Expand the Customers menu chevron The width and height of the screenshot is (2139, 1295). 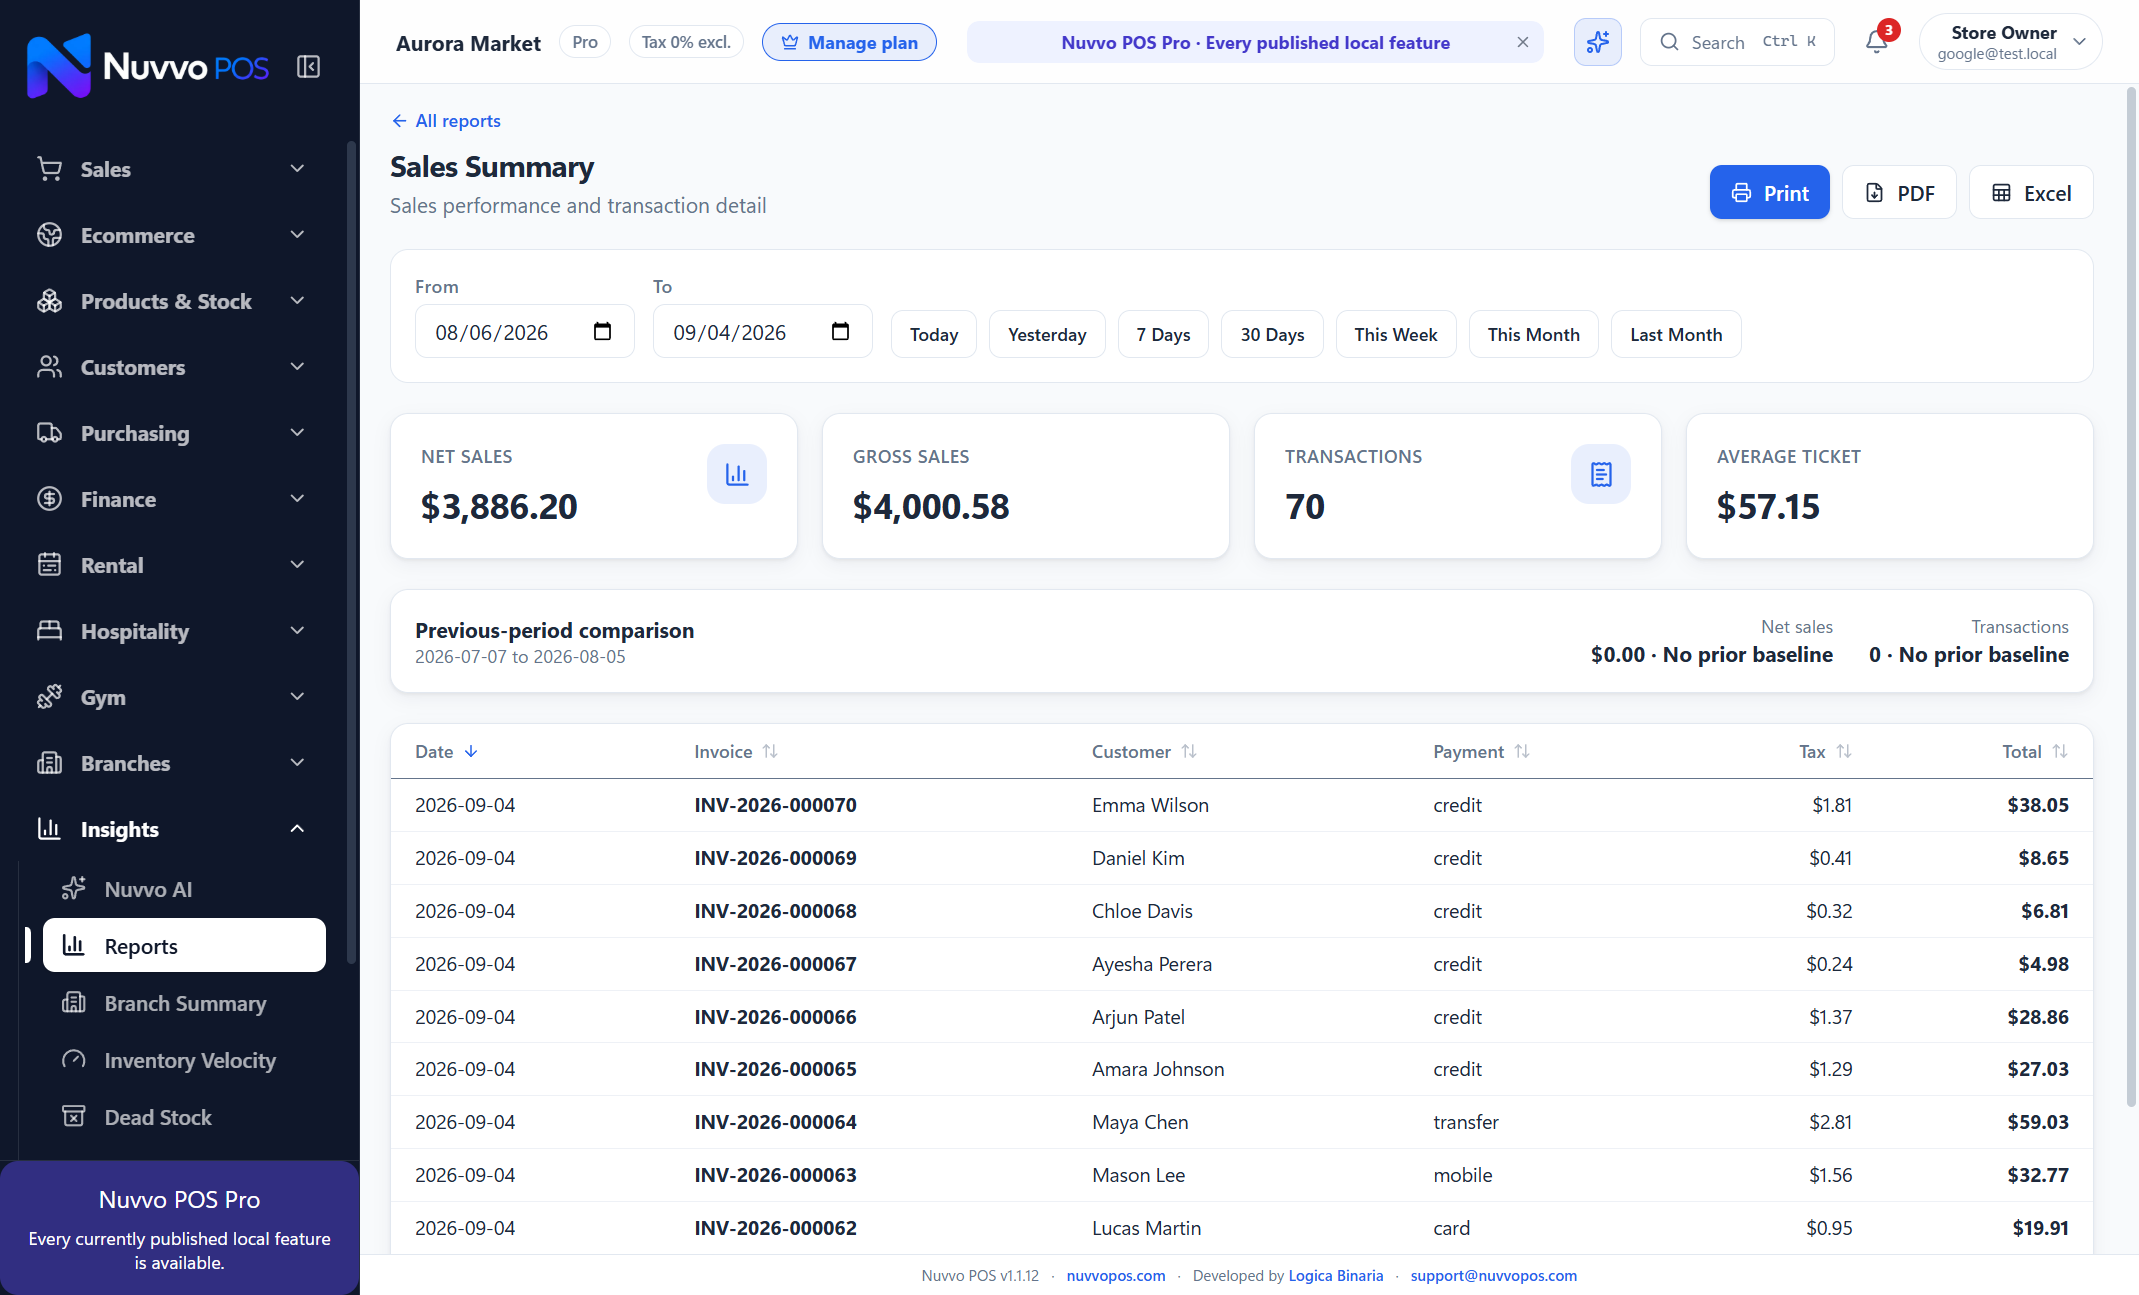[297, 367]
